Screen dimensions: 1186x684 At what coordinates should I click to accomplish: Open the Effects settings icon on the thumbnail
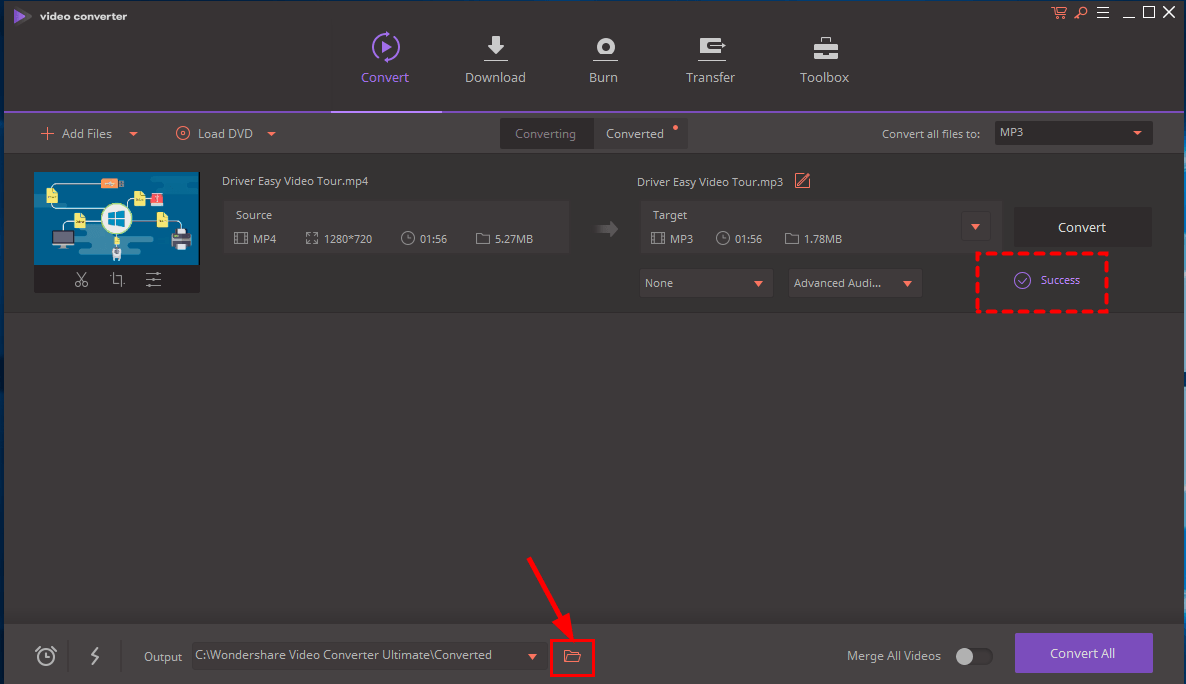(153, 279)
